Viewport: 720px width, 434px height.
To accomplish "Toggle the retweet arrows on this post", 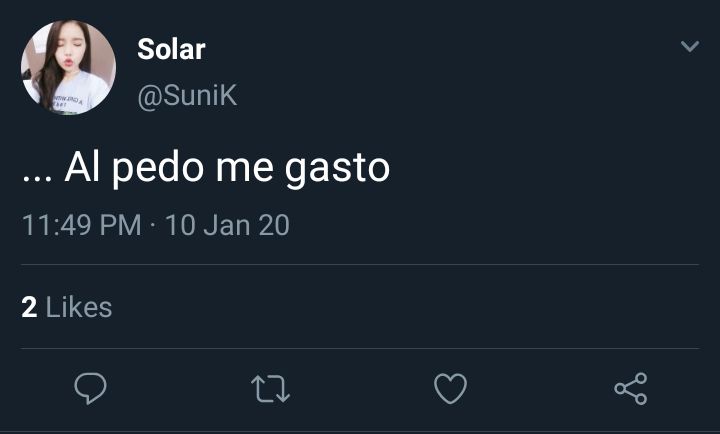I will (x=270, y=389).
